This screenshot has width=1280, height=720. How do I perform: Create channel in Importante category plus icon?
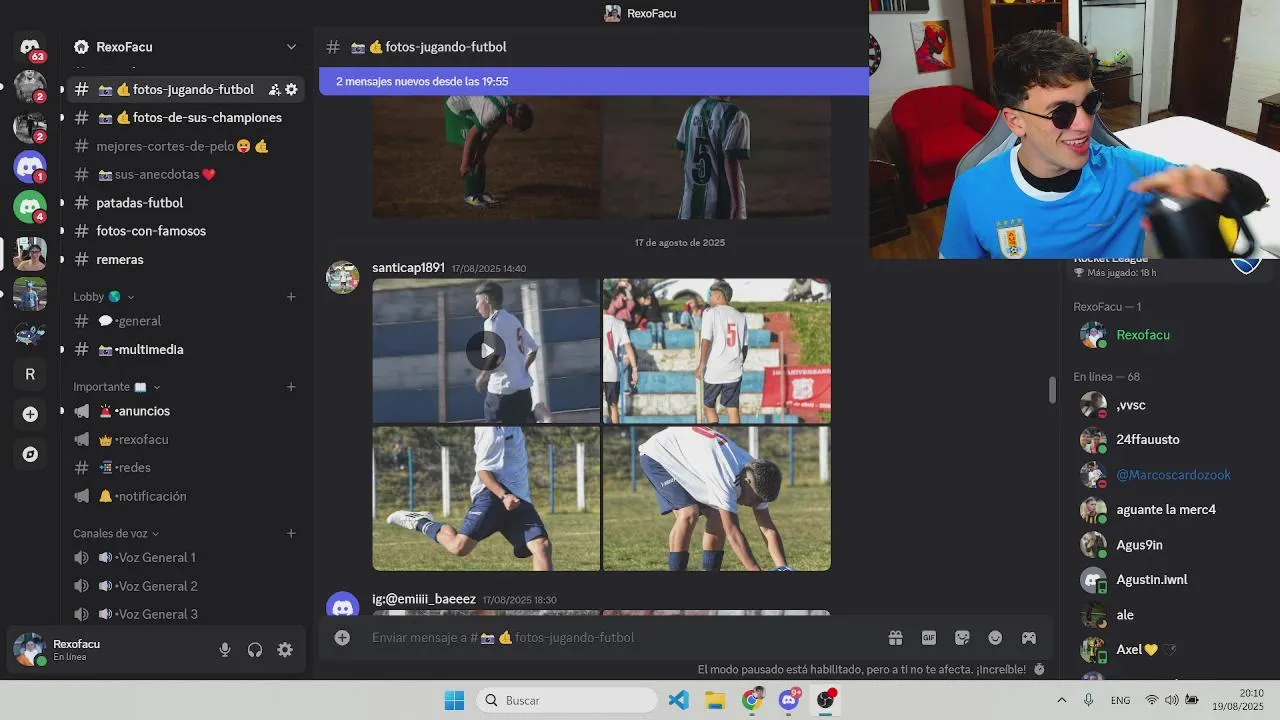click(291, 386)
